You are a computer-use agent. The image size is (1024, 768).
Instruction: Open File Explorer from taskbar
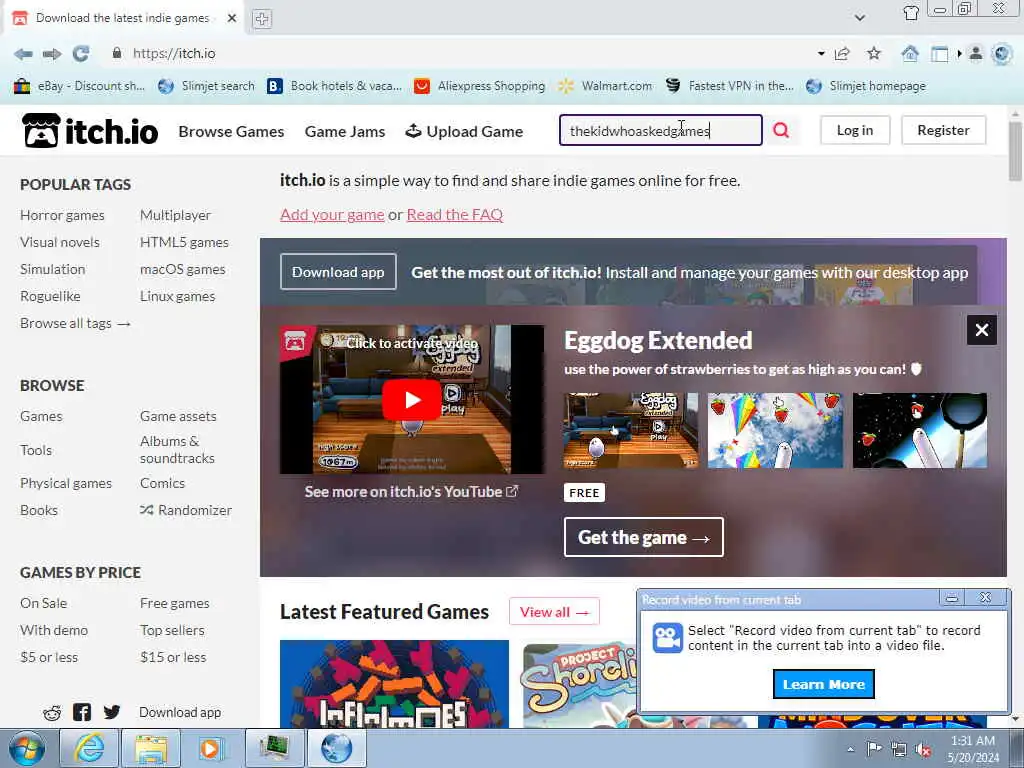[151, 748]
